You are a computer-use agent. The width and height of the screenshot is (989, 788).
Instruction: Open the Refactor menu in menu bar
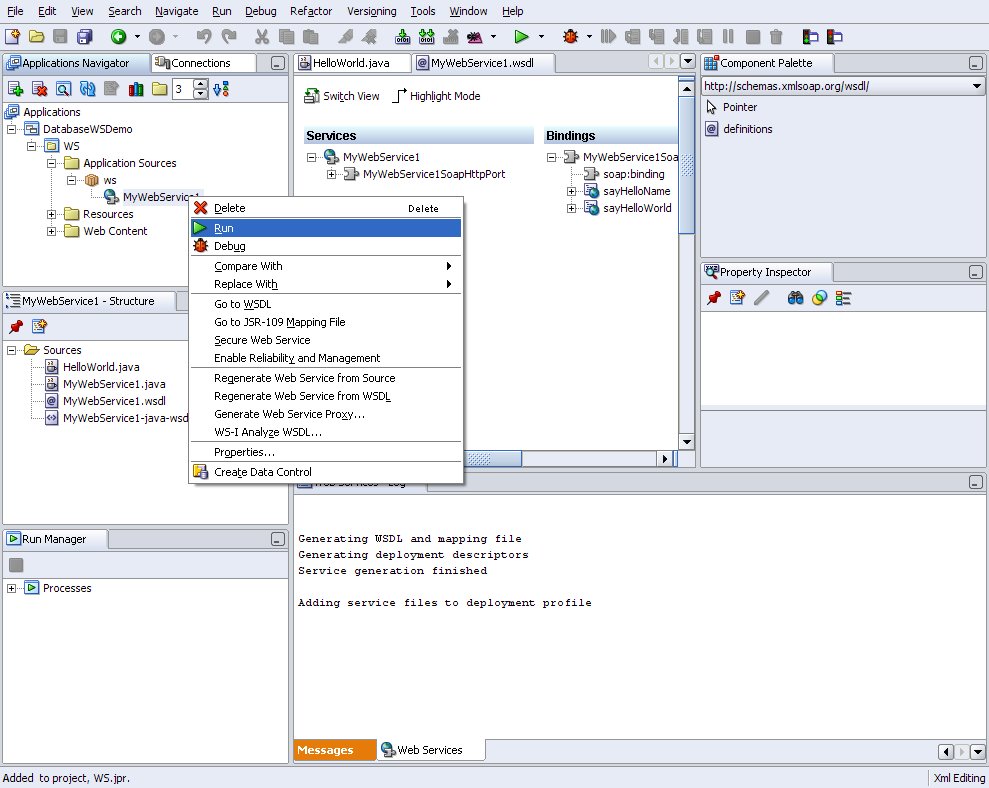click(311, 11)
